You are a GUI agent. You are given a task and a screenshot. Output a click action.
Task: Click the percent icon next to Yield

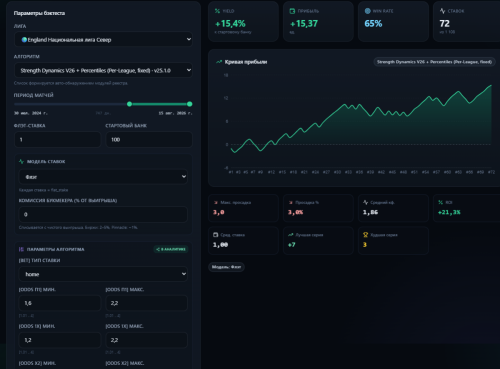217,11
